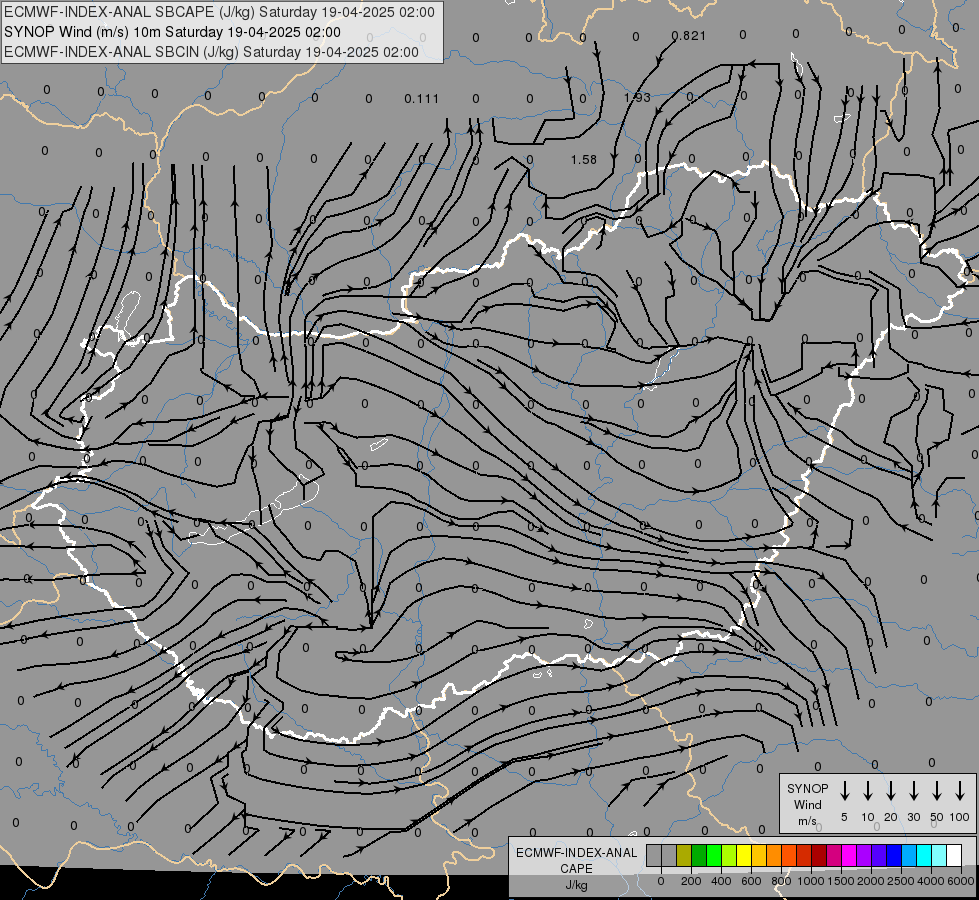Click the amber swatch right of 600

(x=759, y=855)
